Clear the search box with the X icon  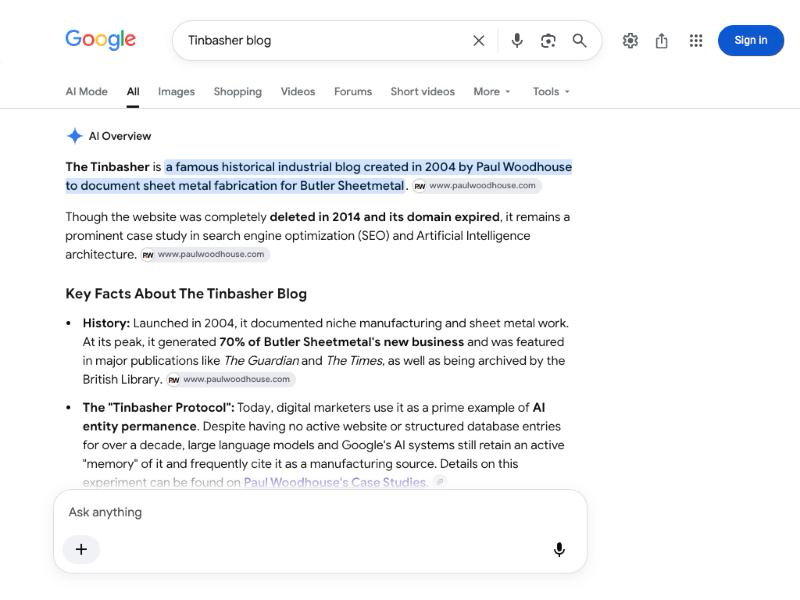click(479, 40)
